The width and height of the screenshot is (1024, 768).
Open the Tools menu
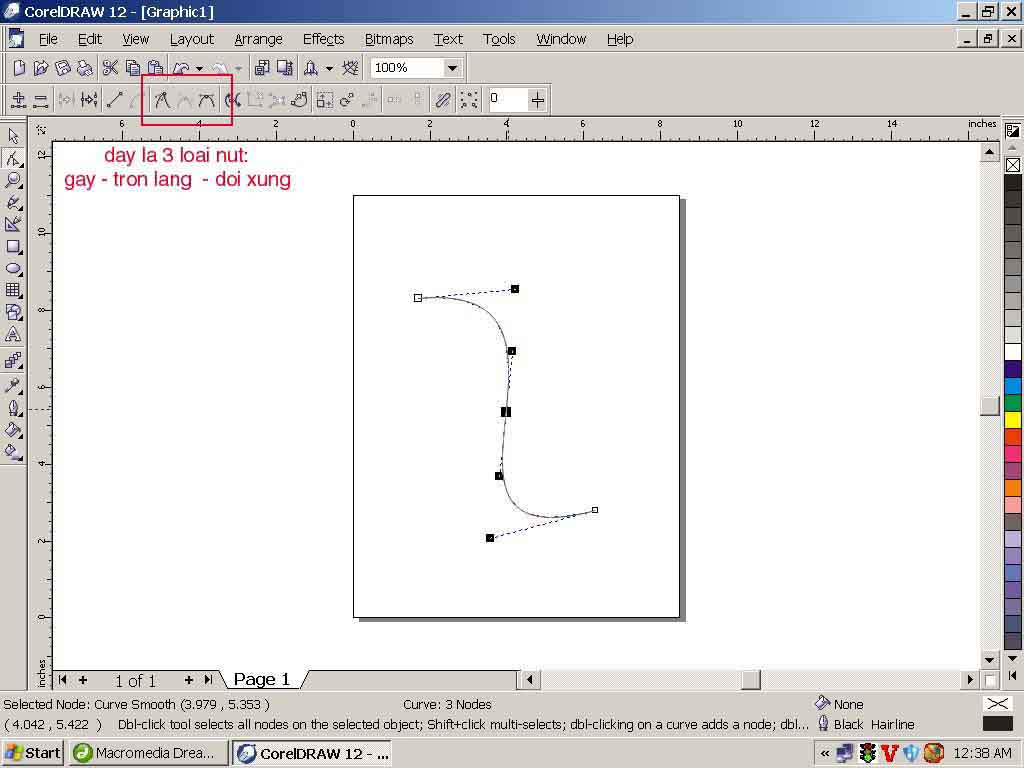tap(500, 39)
